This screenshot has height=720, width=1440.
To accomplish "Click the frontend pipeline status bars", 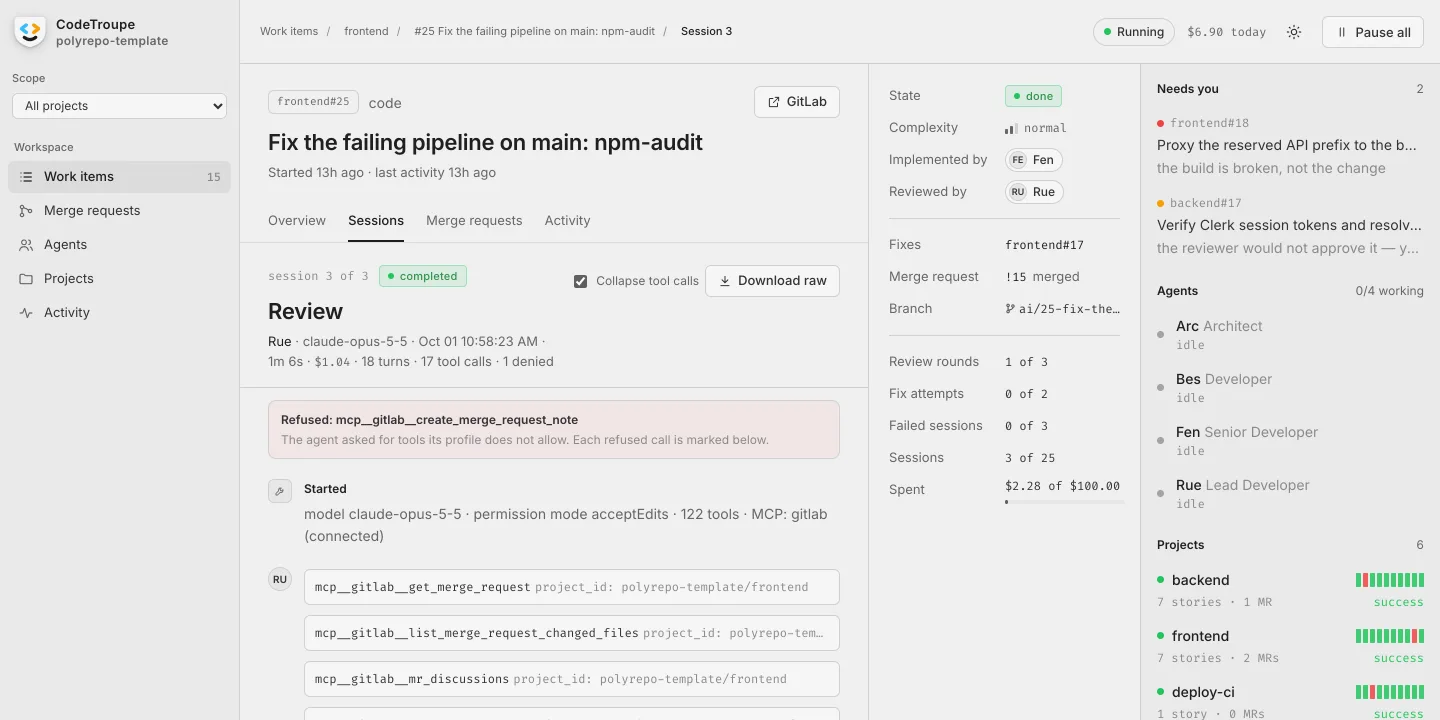I will point(1390,636).
